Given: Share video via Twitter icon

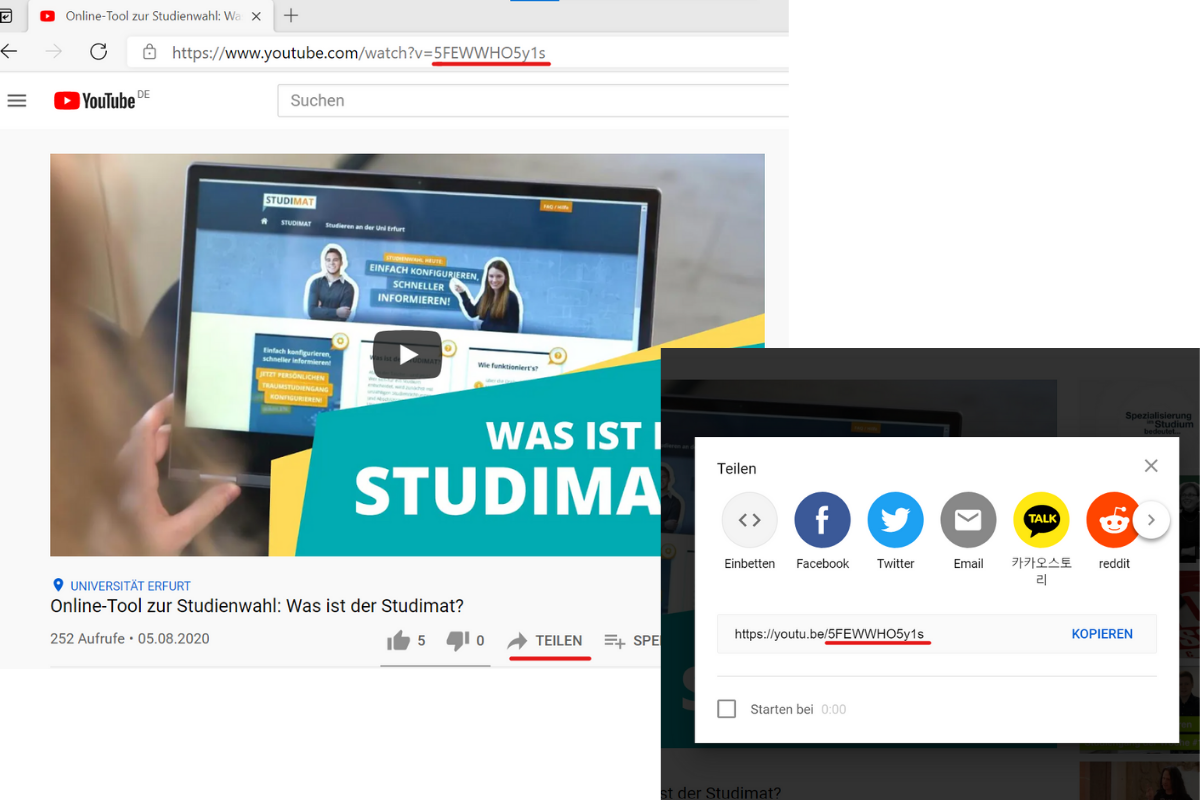Looking at the screenshot, I should (x=895, y=520).
